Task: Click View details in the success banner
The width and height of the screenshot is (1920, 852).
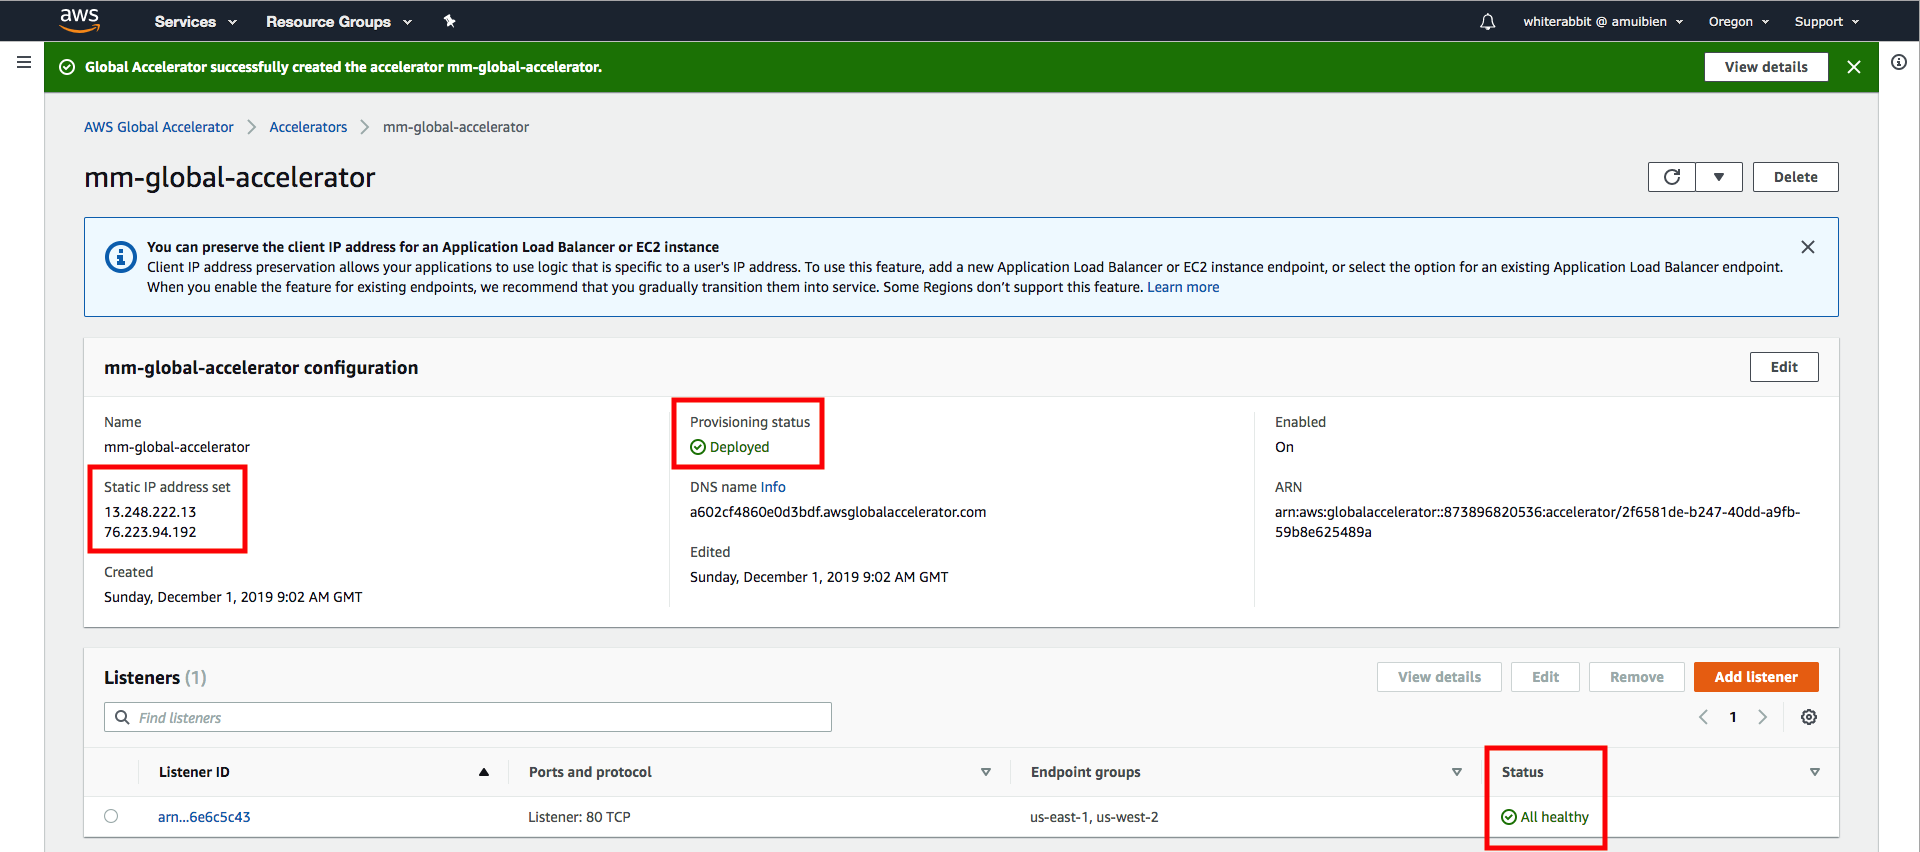Action: (1766, 67)
